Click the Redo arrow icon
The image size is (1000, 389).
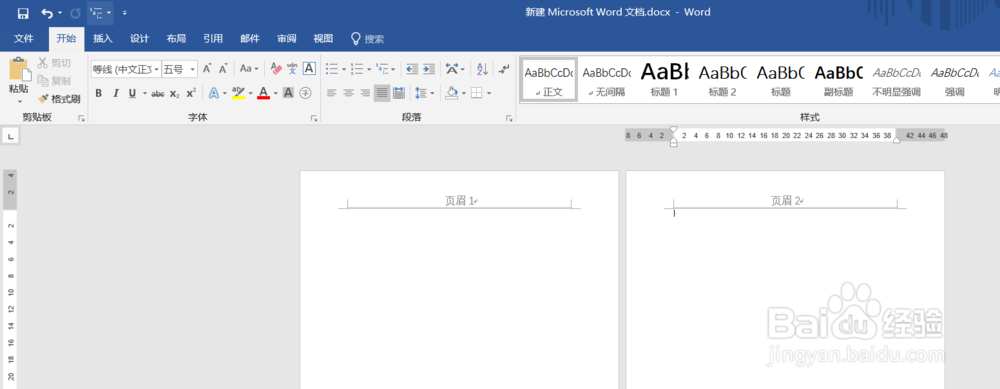click(75, 13)
